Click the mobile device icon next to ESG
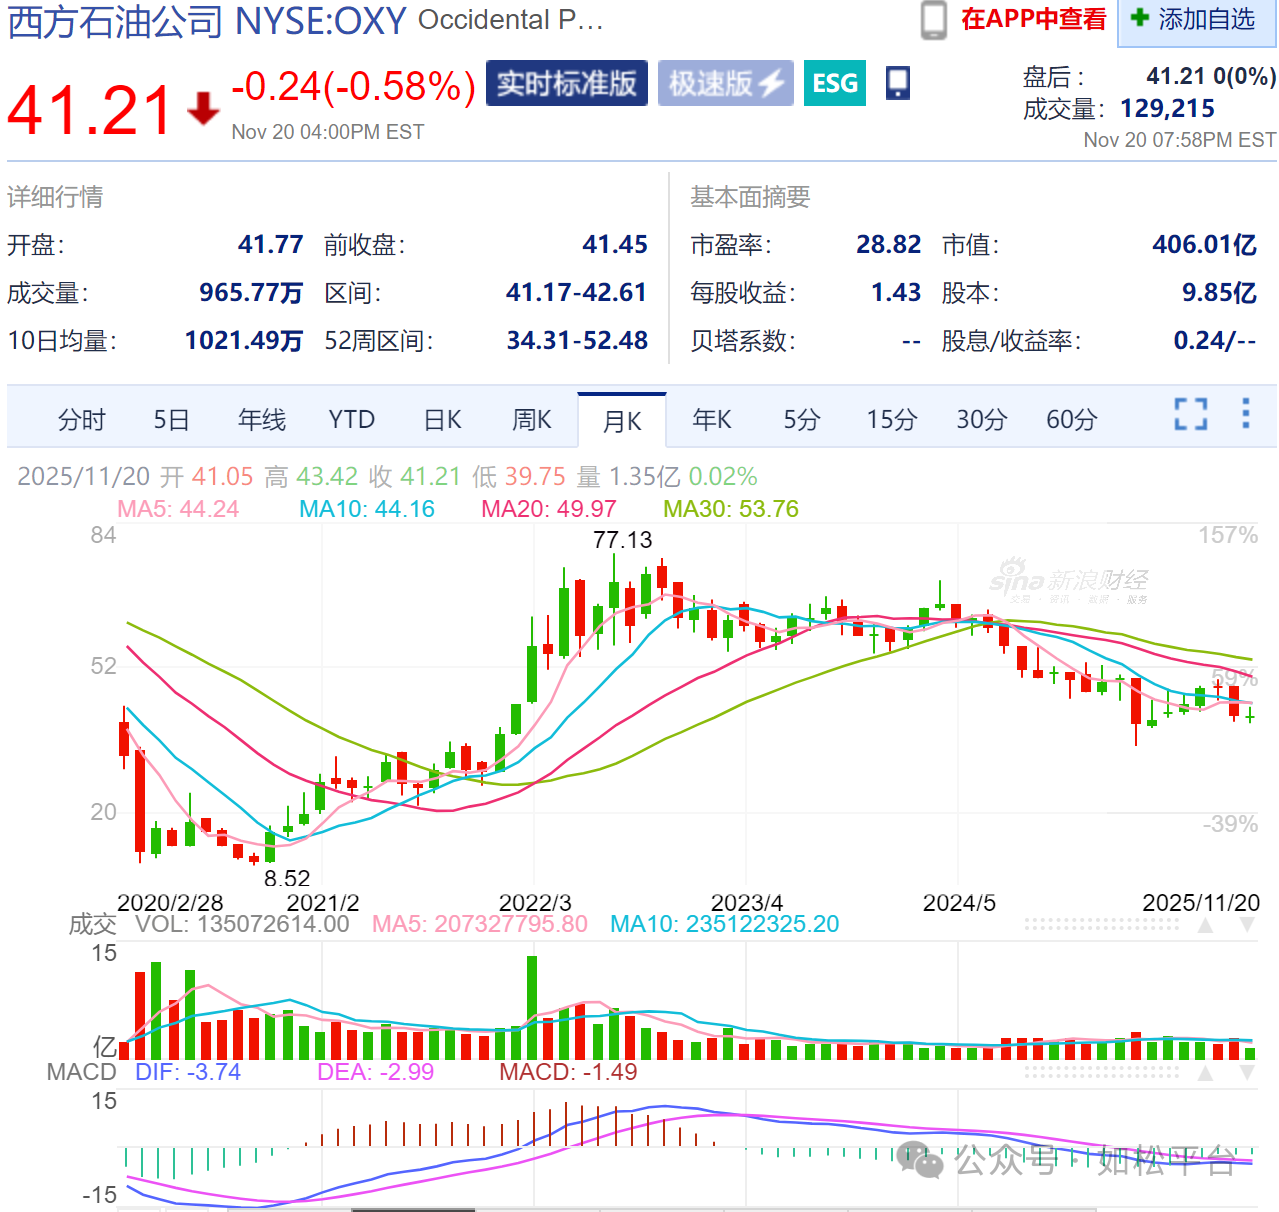The width and height of the screenshot is (1279, 1212). (x=898, y=83)
